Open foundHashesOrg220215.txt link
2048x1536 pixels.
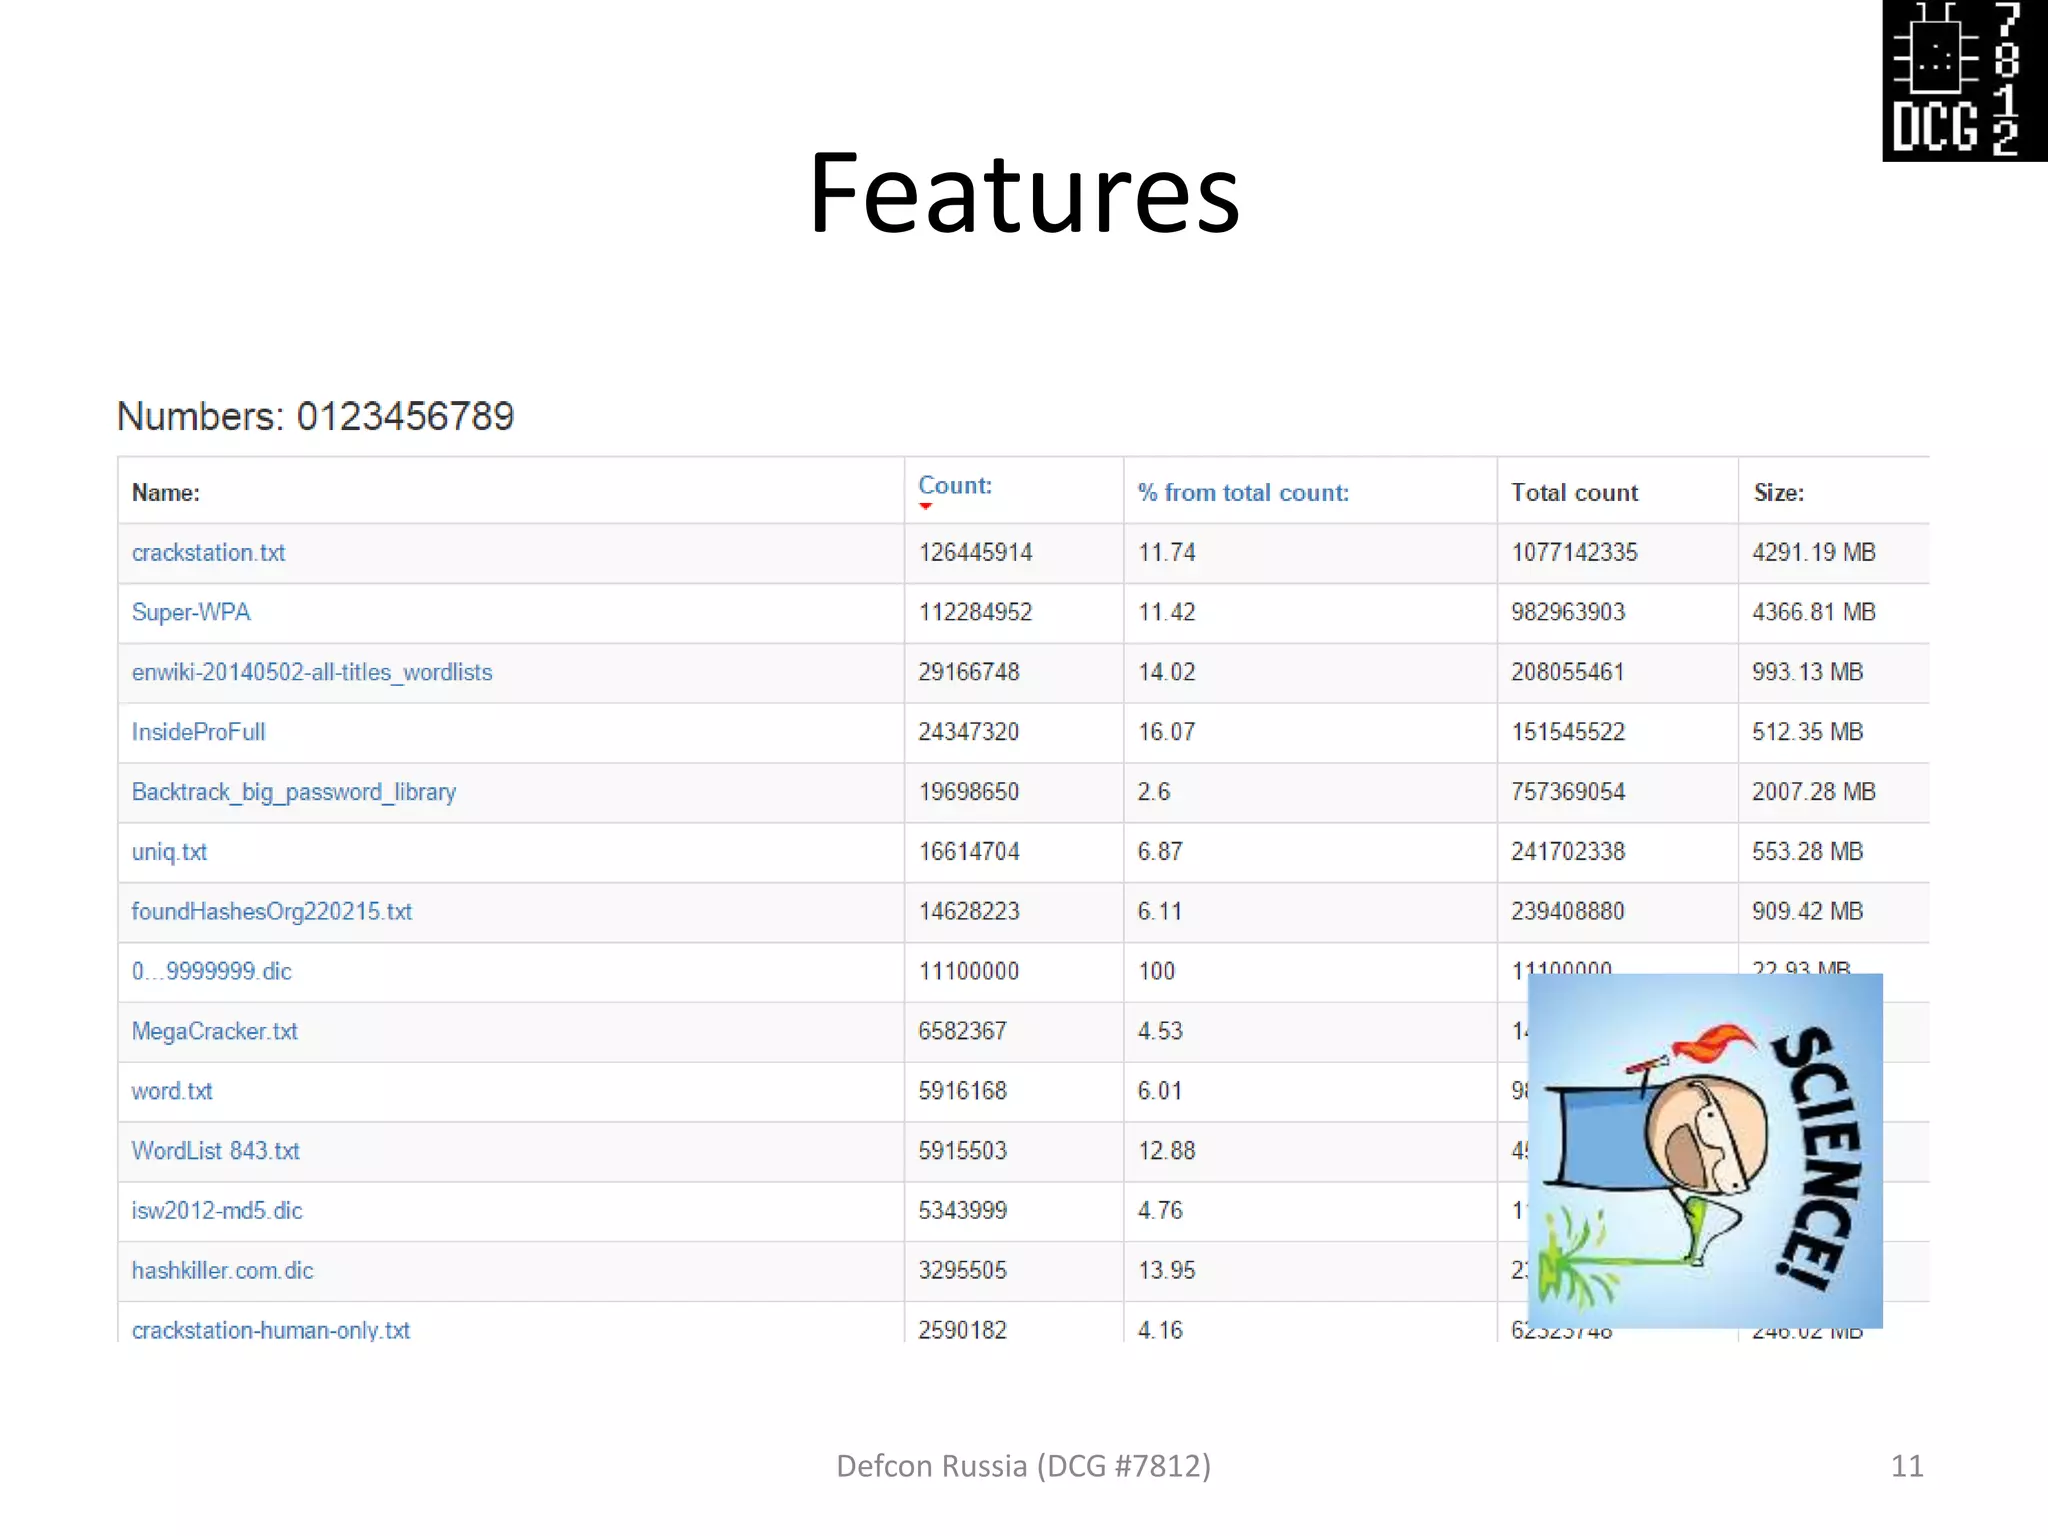(271, 911)
